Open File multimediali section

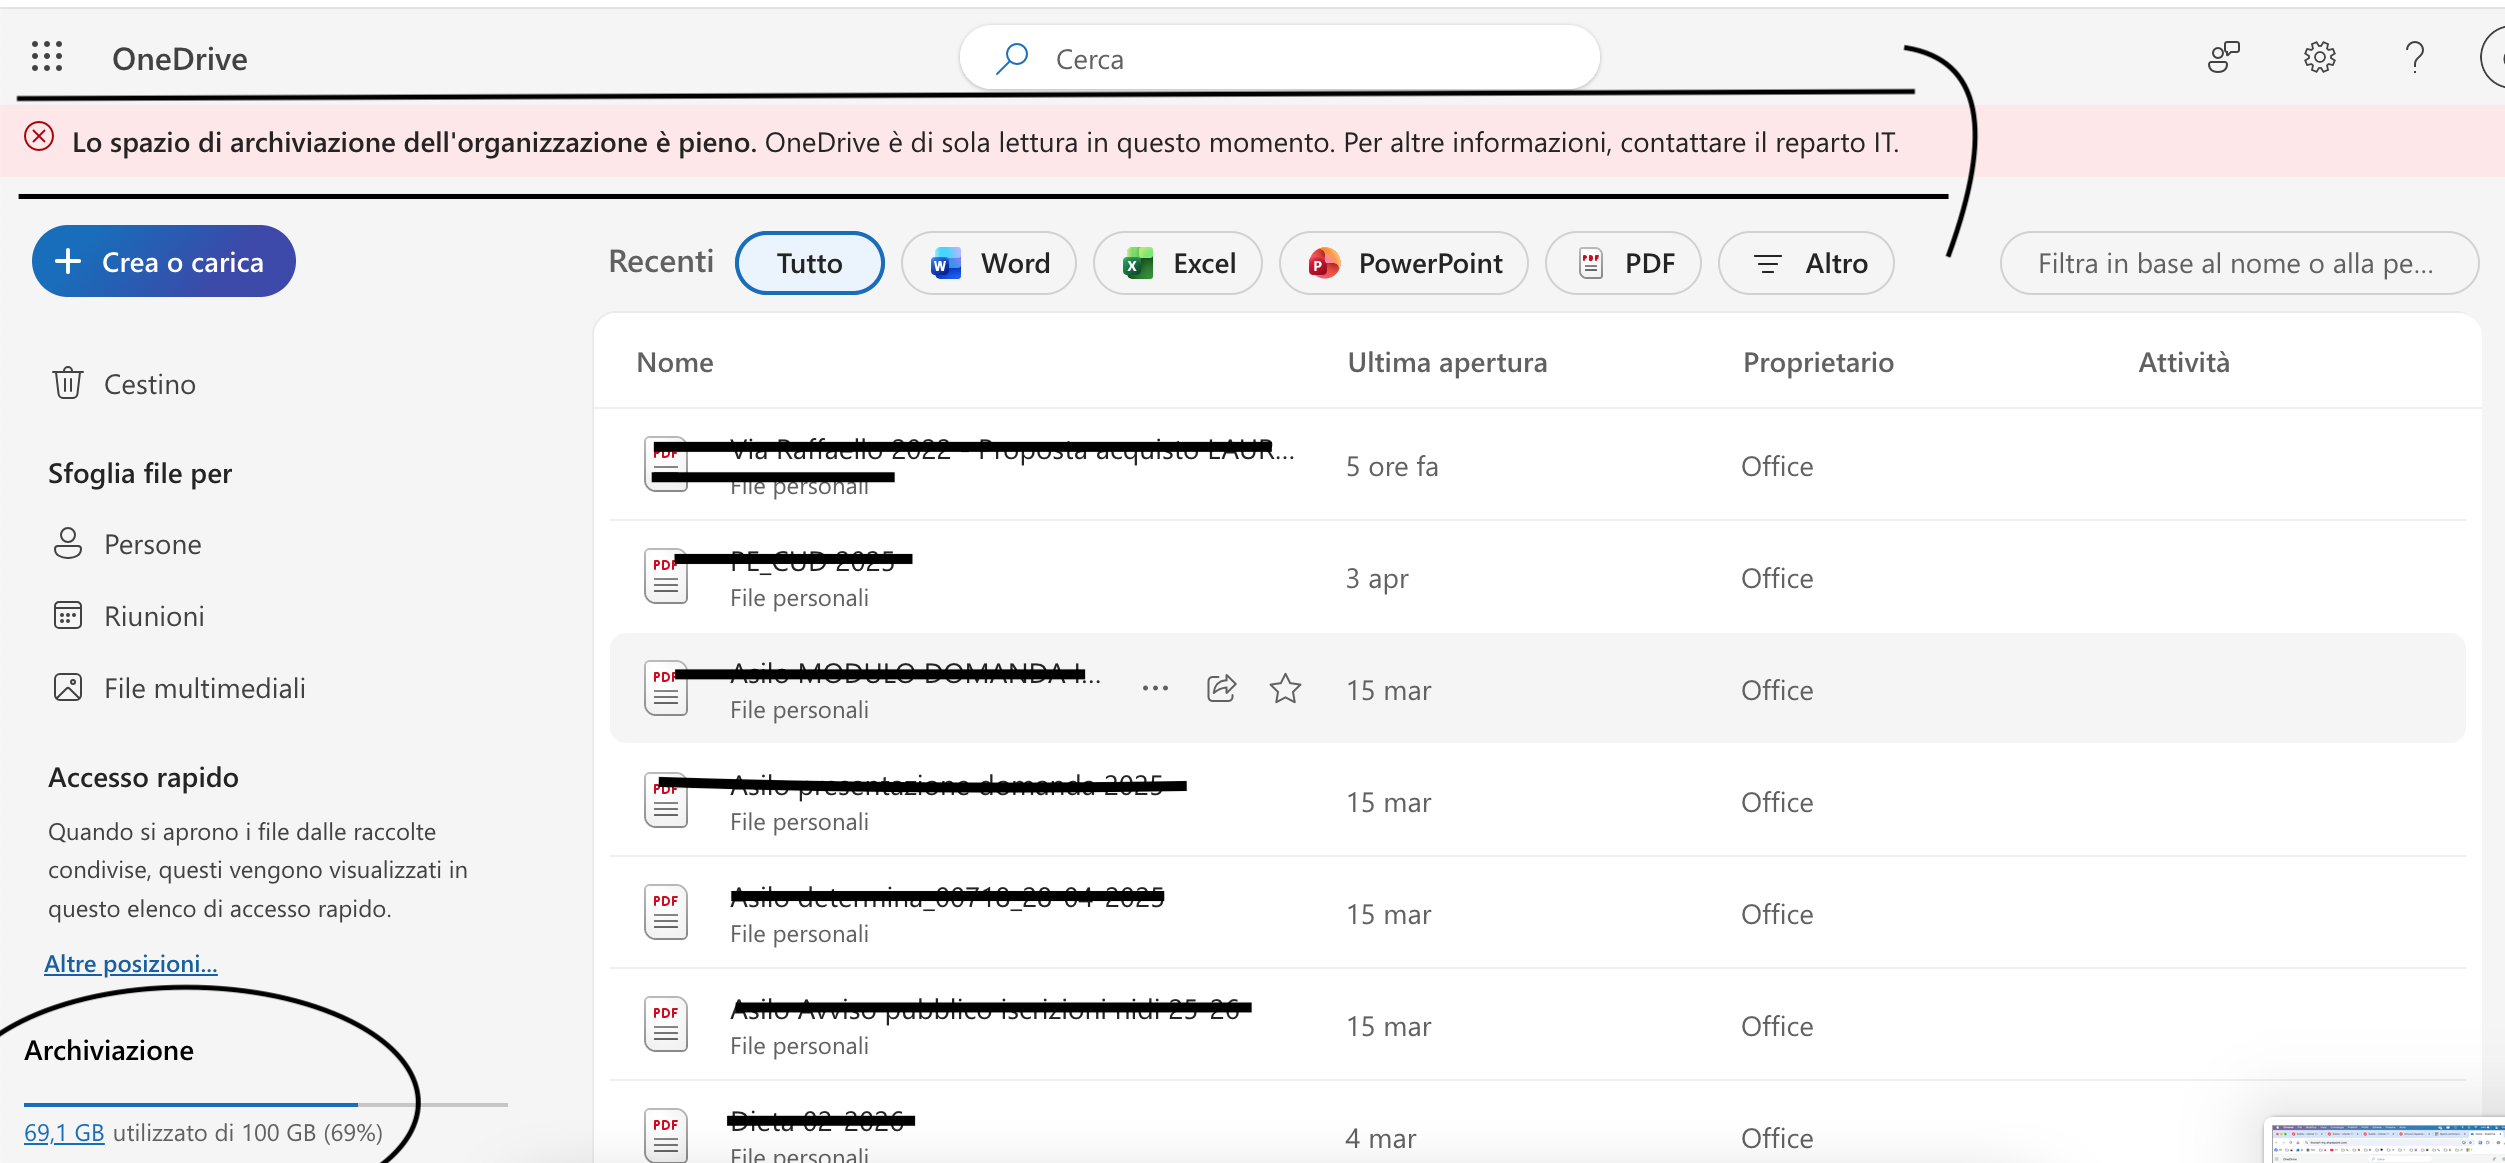point(178,688)
